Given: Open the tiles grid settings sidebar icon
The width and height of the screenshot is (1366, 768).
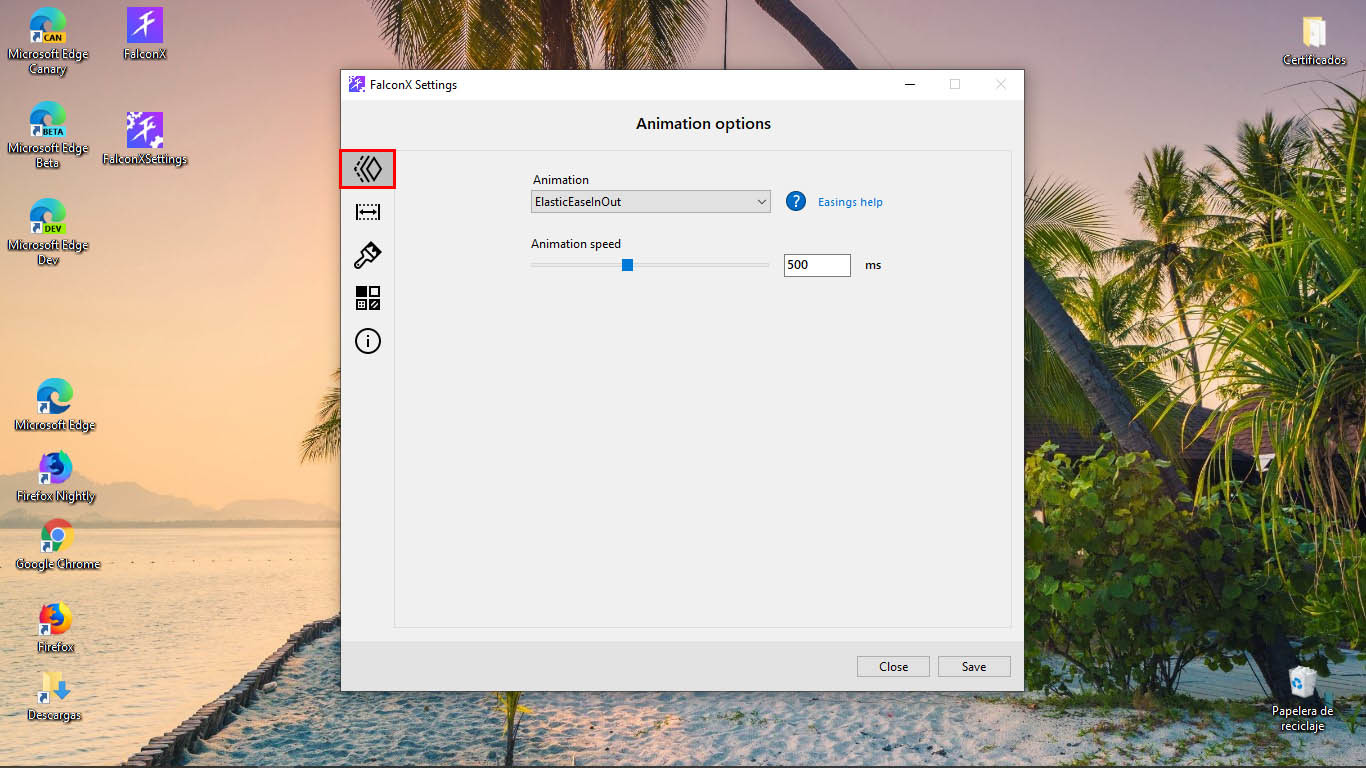Looking at the screenshot, I should (368, 298).
